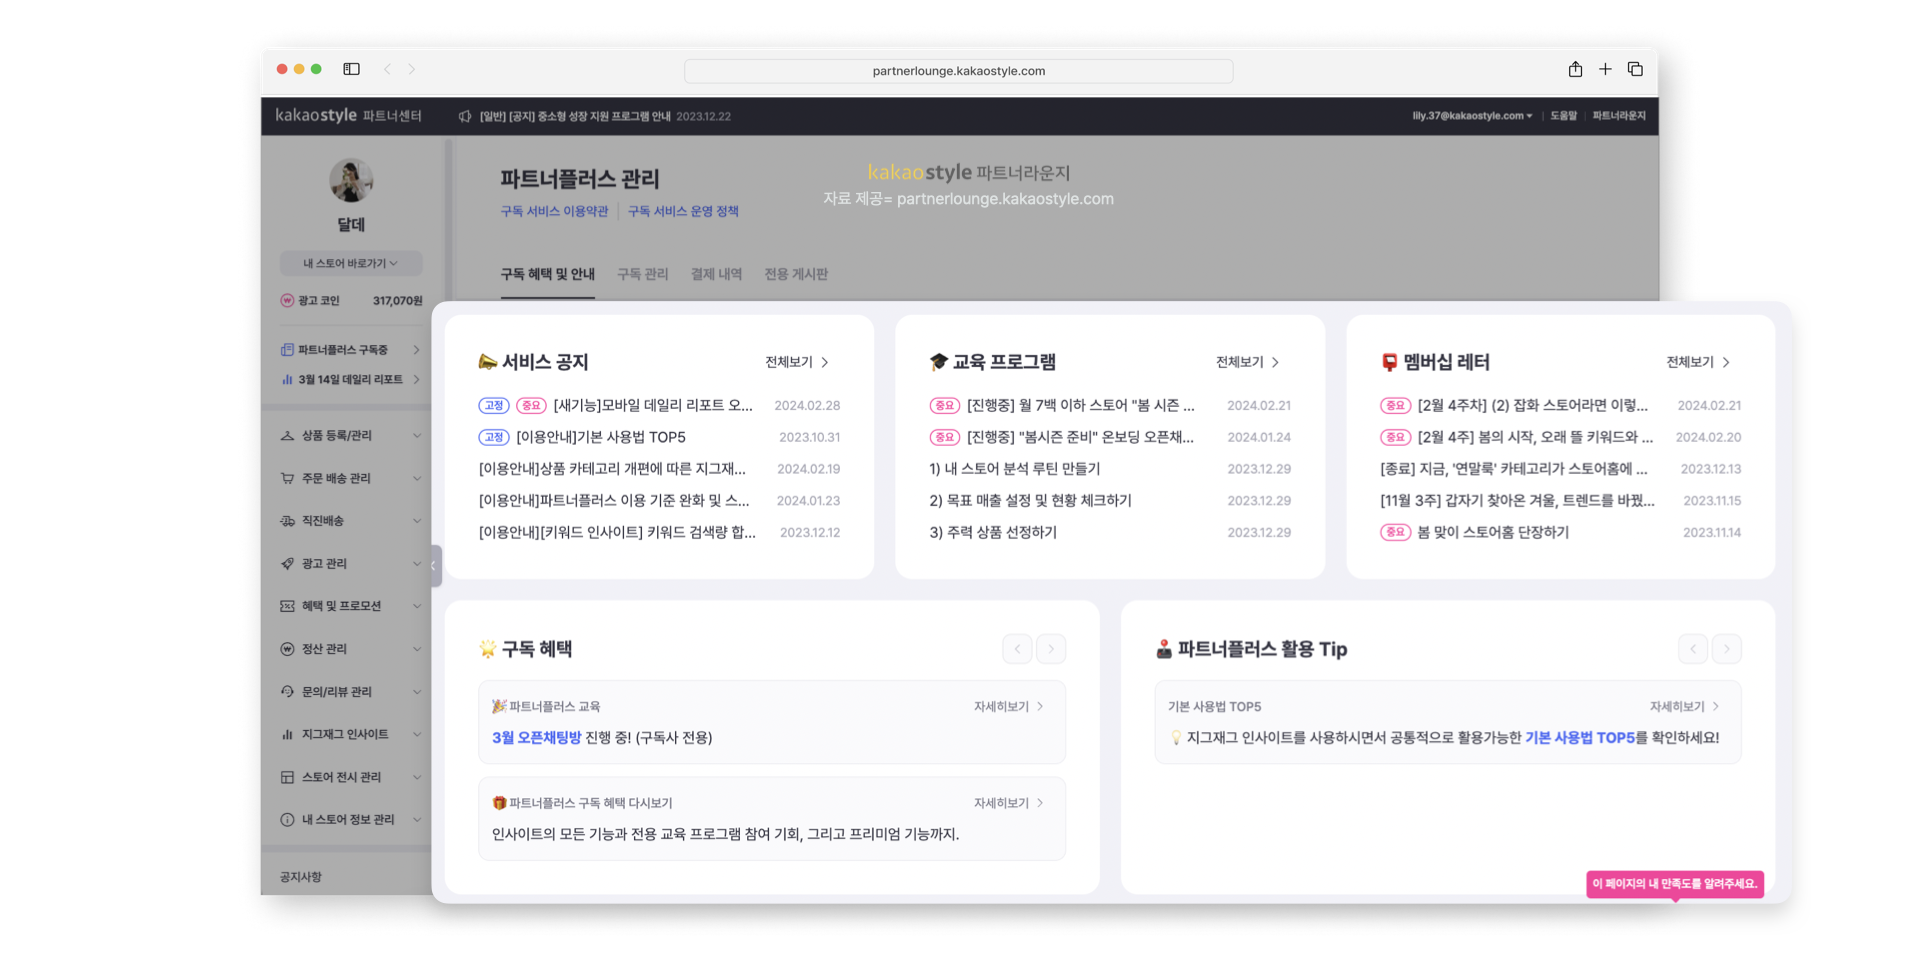Click the partnerlounge.kakaostyle.com address bar
1920x958 pixels.
(x=958, y=71)
